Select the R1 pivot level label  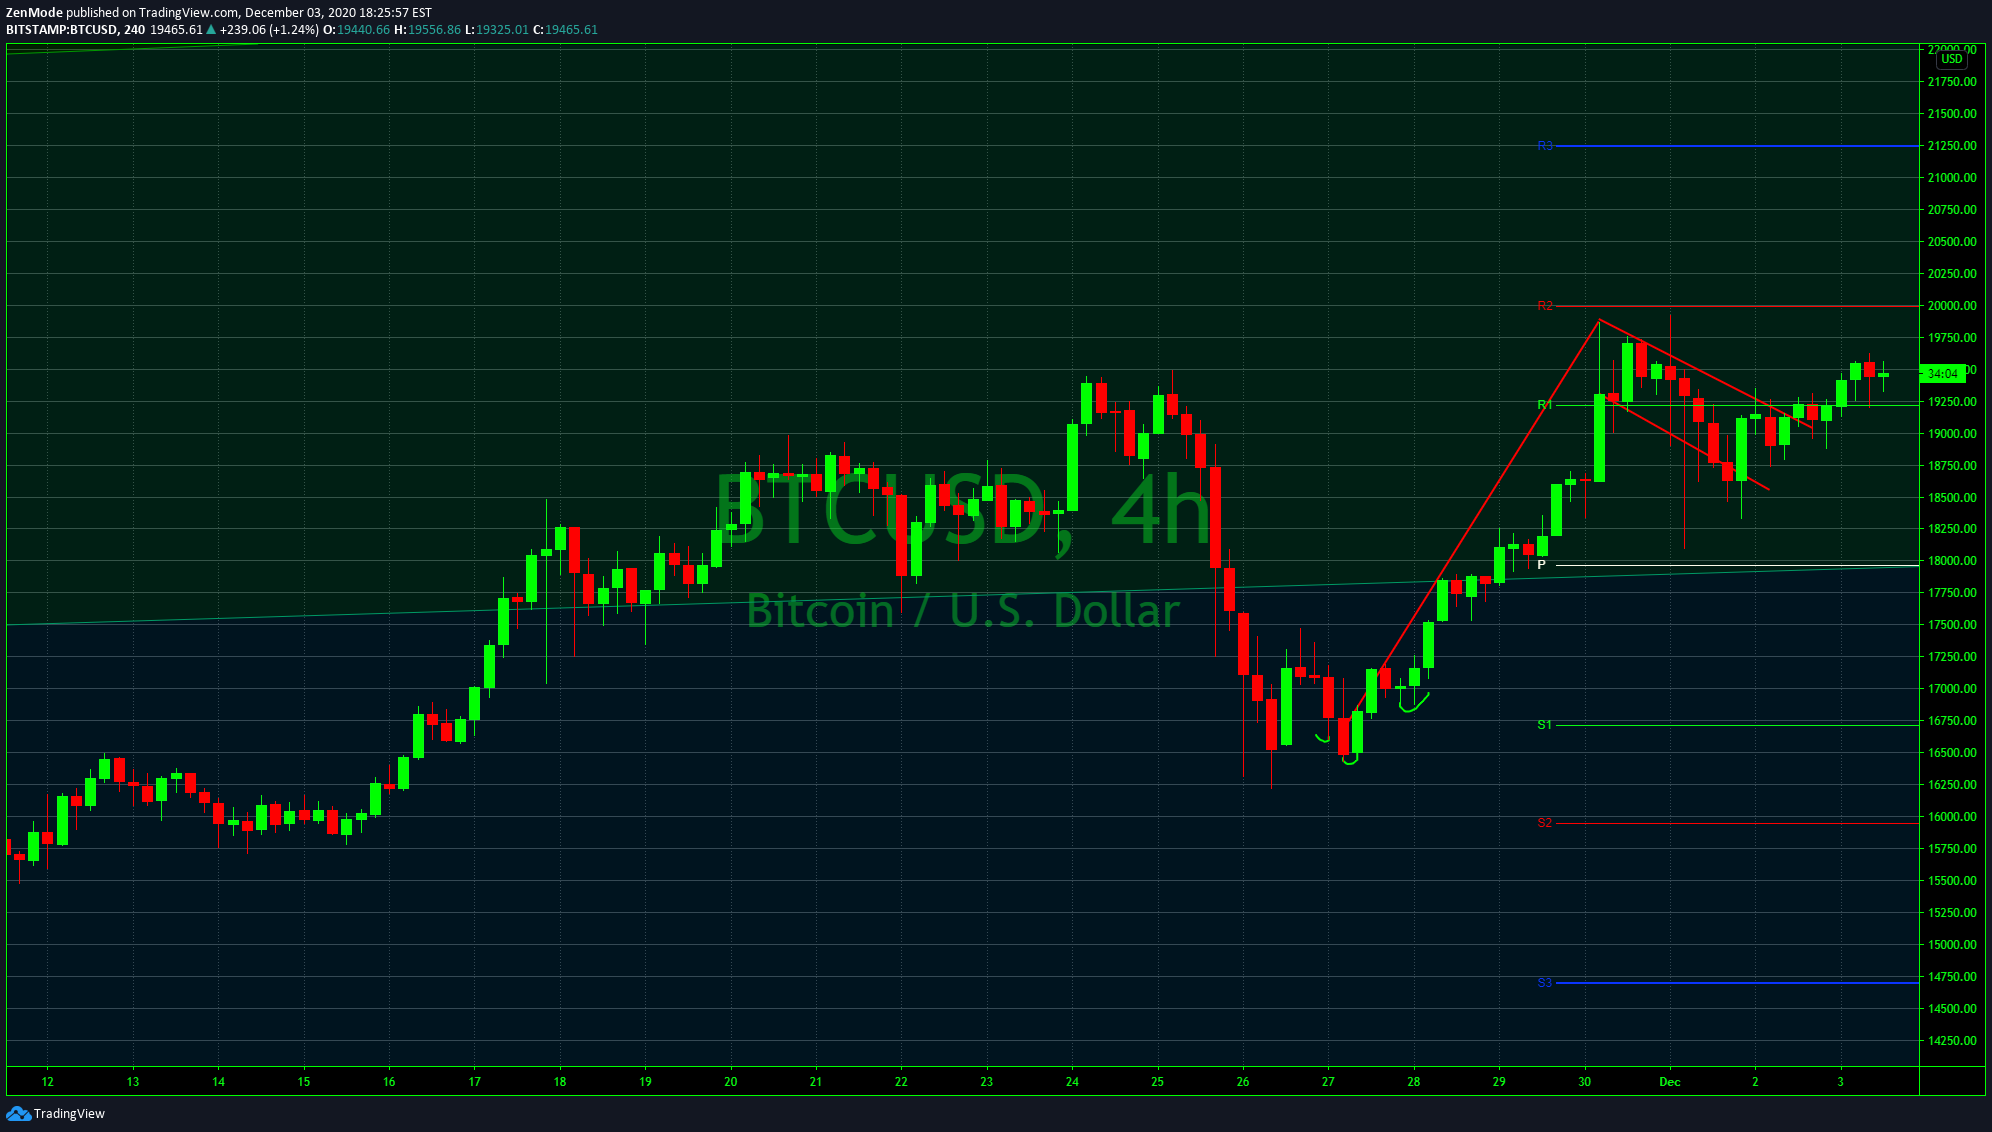1545,405
